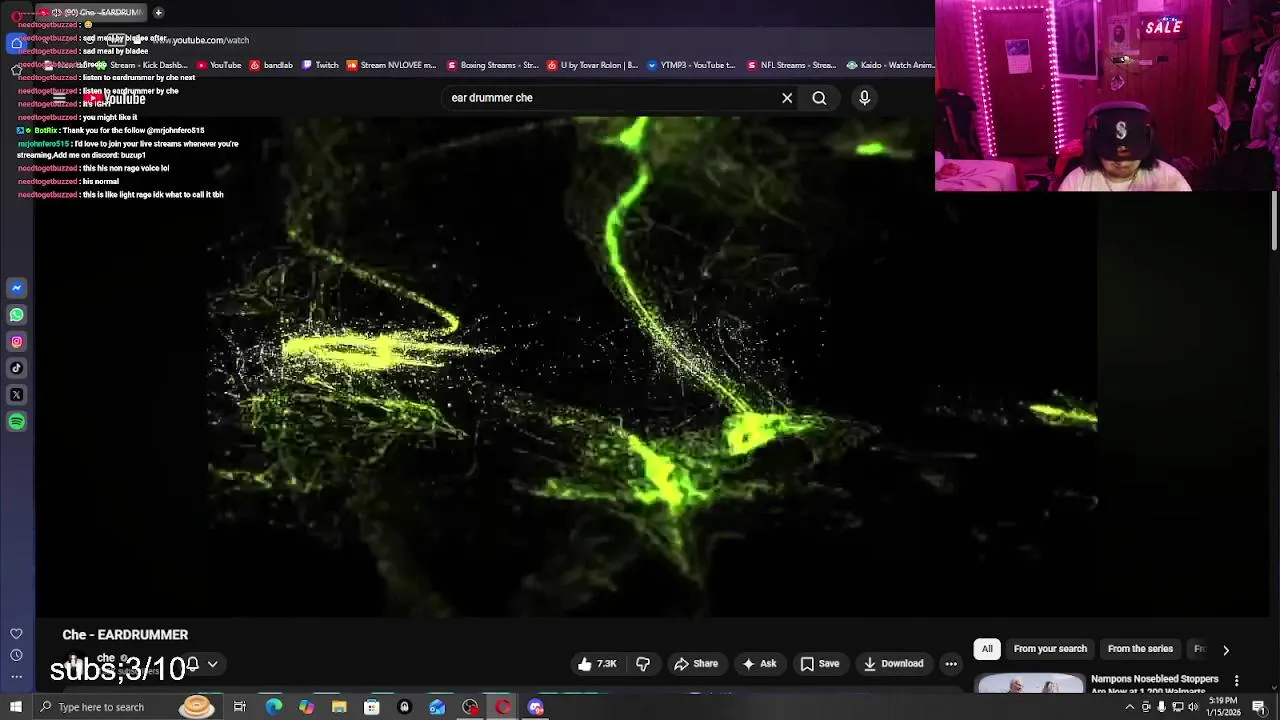Open Copilot from the taskbar
This screenshot has width=1280, height=720.
306,707
